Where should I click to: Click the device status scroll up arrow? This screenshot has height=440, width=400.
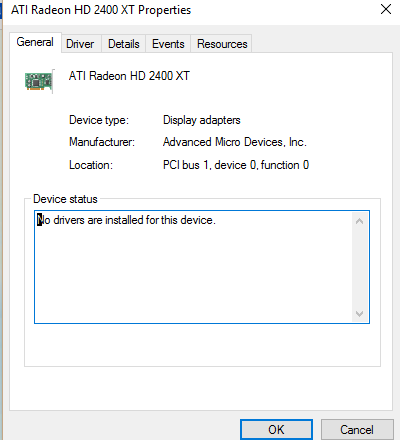(x=359, y=221)
